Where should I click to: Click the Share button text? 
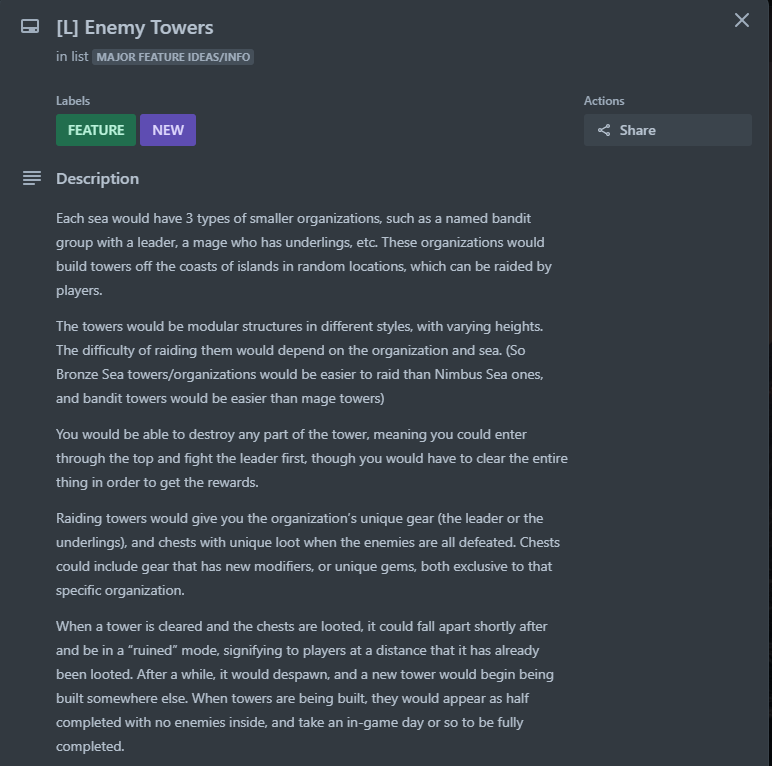[638, 130]
